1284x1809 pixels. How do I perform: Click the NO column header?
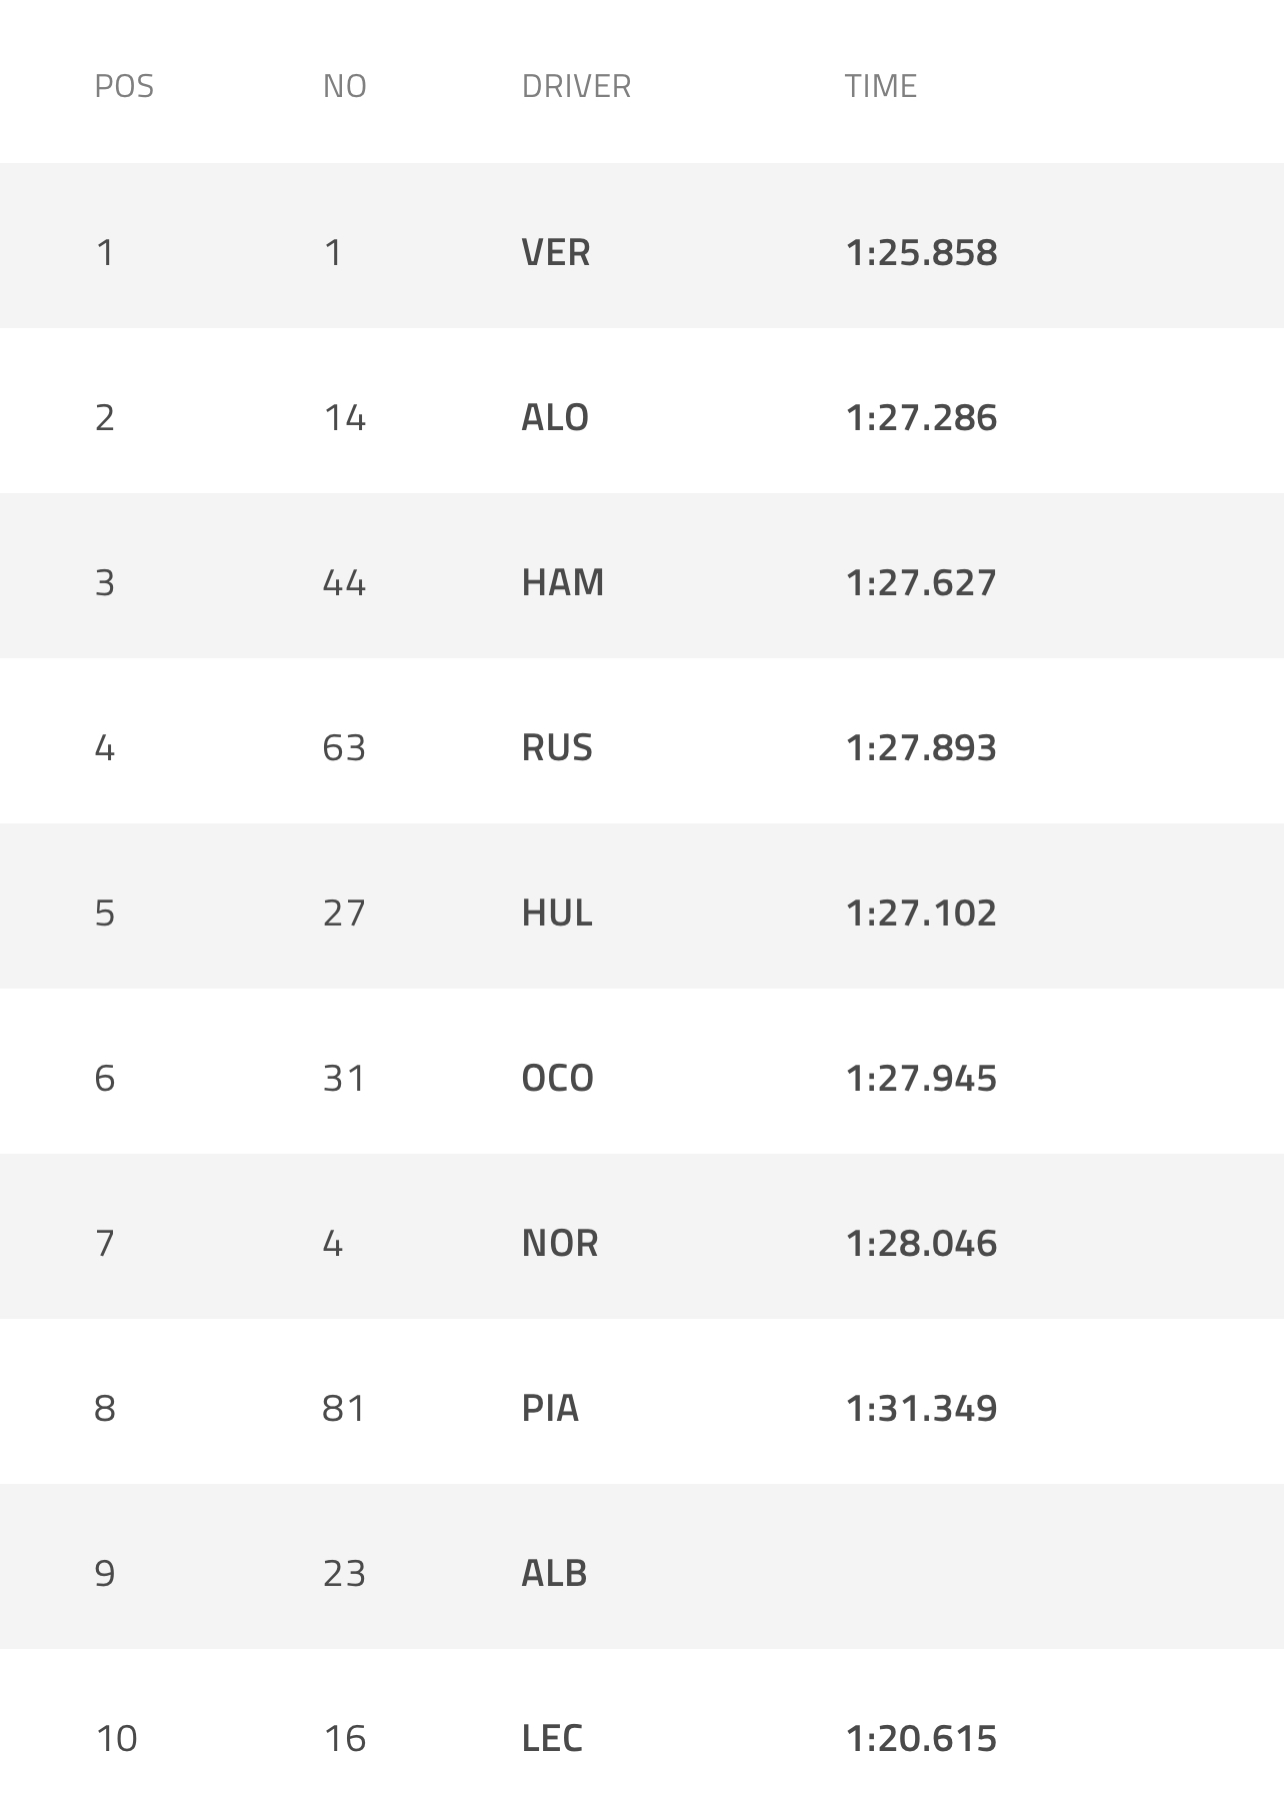344,87
